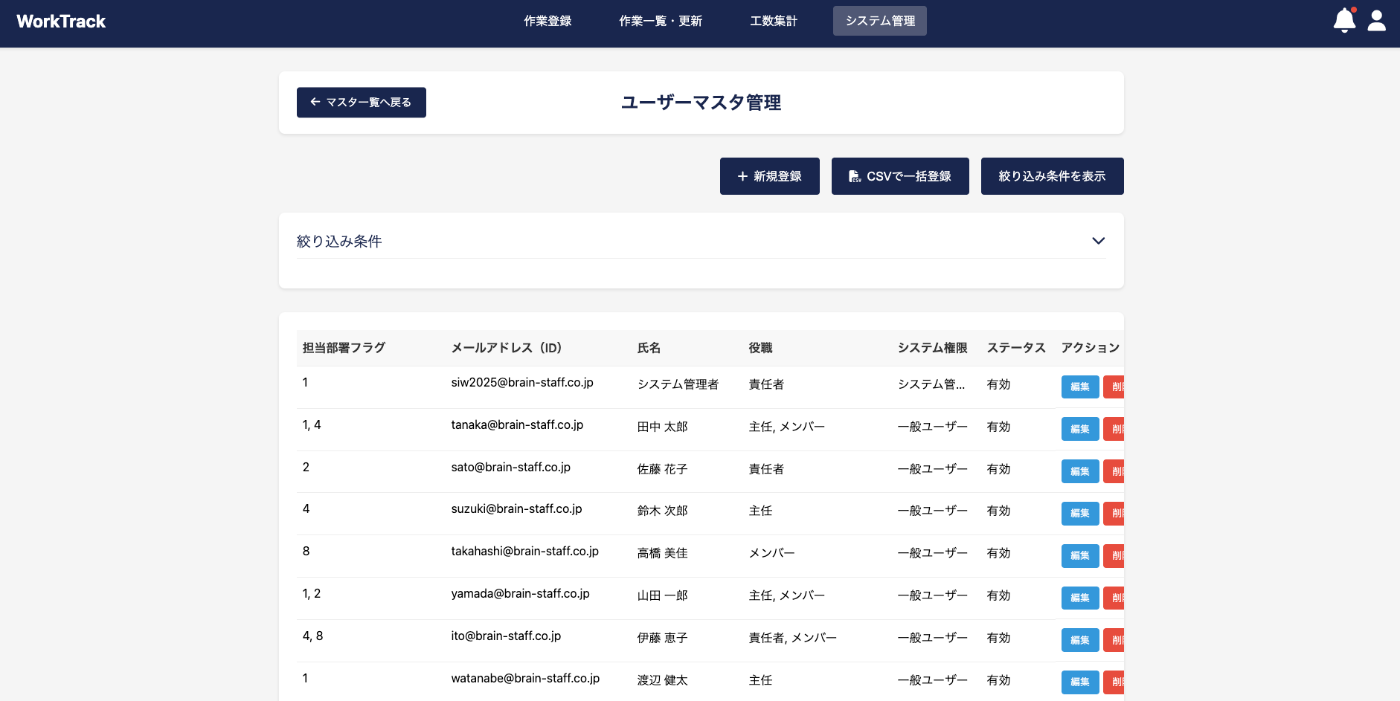
Task: Open the 工数集計 menu
Action: click(773, 21)
